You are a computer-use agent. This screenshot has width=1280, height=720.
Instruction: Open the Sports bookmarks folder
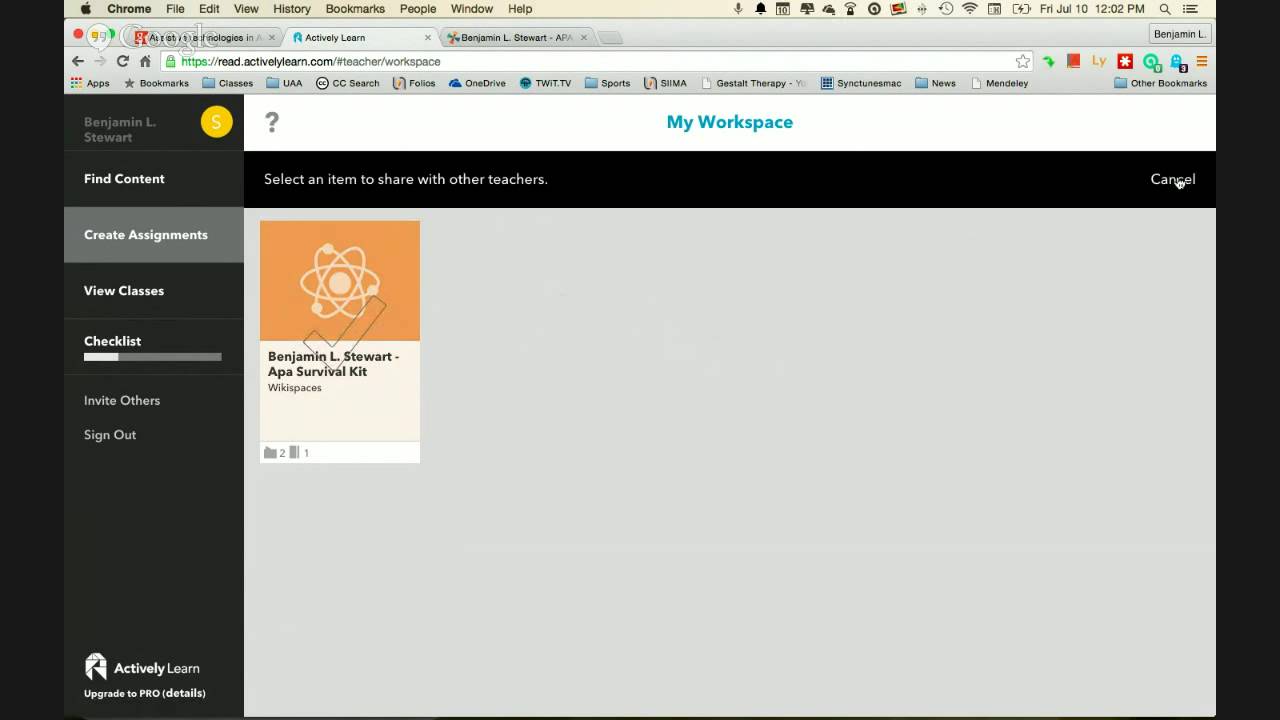(x=607, y=83)
